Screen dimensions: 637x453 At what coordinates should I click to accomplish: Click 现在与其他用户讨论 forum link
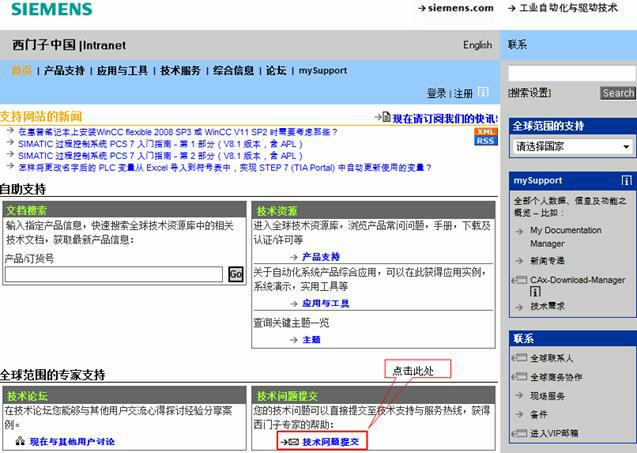[x=72, y=442]
